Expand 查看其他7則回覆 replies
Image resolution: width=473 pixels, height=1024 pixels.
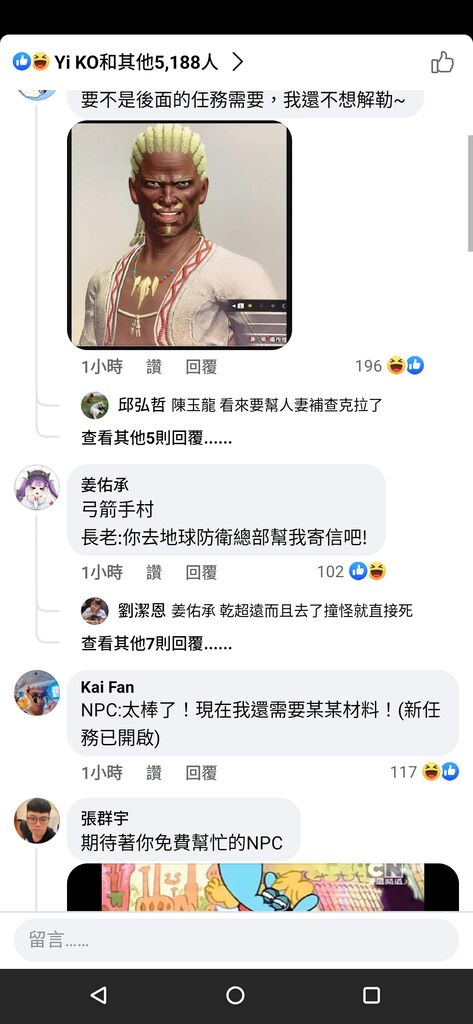[157, 644]
